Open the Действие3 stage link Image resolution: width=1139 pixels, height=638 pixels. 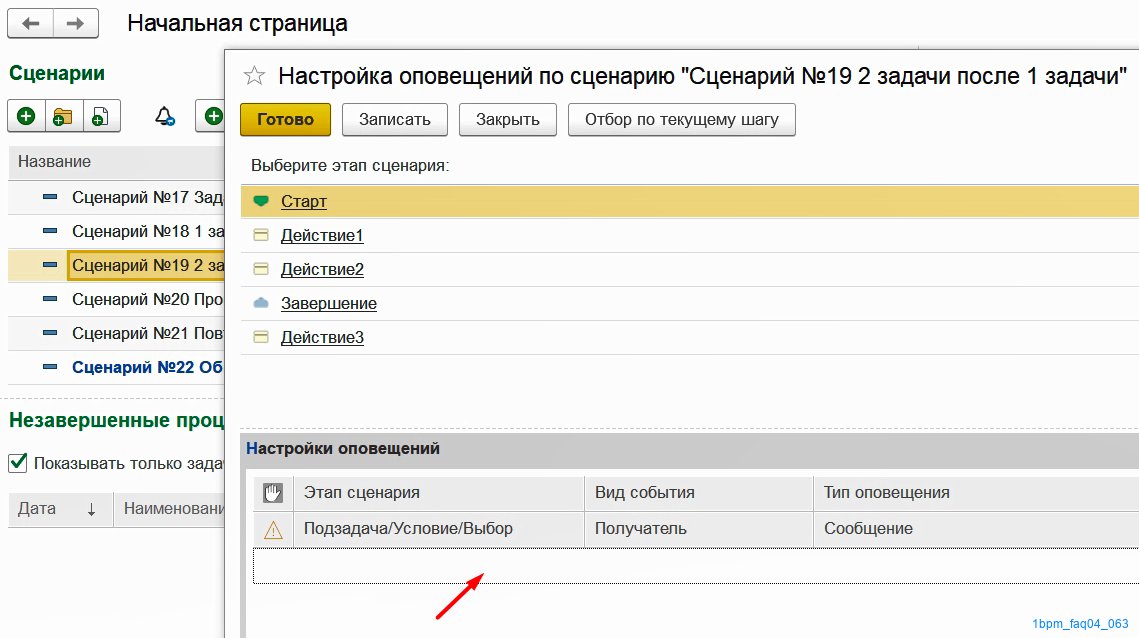[322, 337]
